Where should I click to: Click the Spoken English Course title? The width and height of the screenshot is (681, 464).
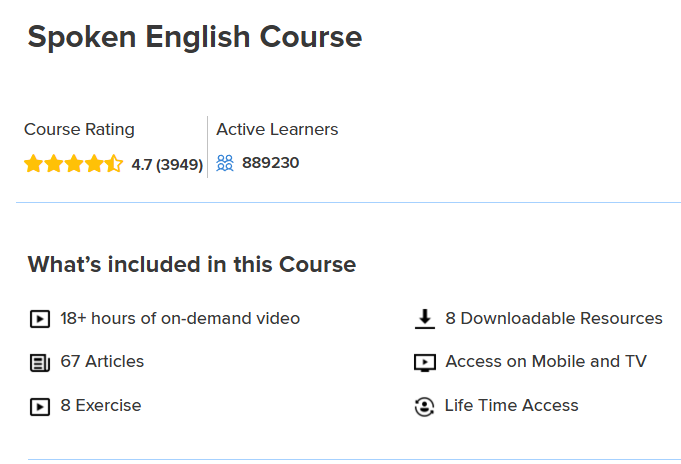(194, 37)
